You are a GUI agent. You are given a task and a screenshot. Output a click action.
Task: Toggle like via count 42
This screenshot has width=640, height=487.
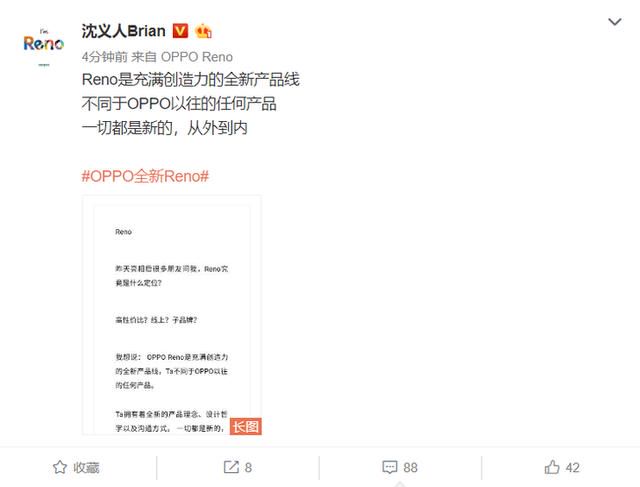click(572, 468)
